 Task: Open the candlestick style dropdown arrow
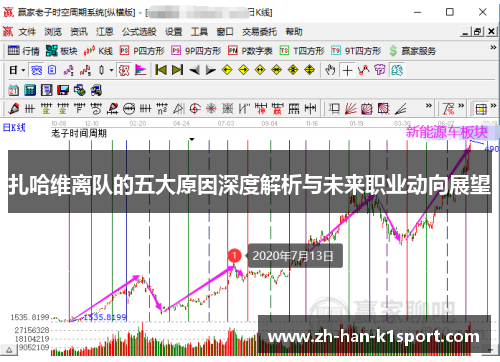click(111, 70)
